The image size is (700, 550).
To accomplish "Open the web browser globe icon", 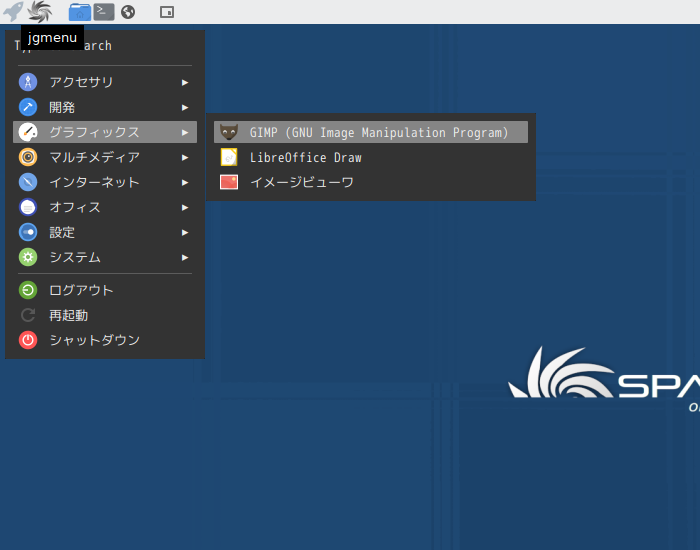I will click(128, 12).
